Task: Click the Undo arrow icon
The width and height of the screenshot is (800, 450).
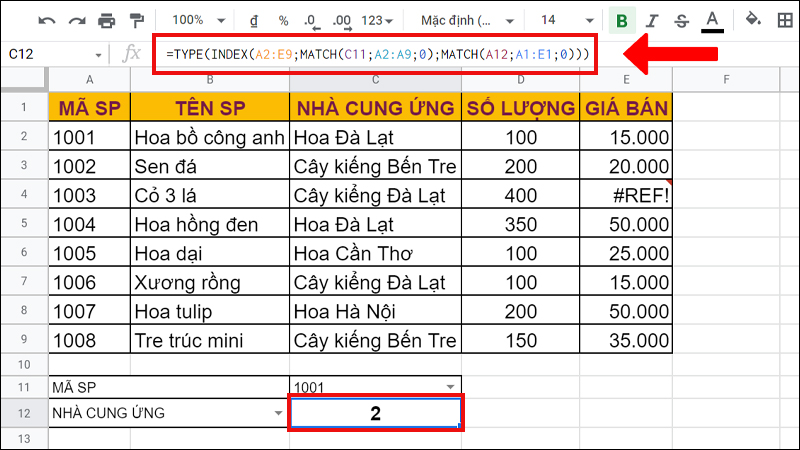Action: coord(47,19)
